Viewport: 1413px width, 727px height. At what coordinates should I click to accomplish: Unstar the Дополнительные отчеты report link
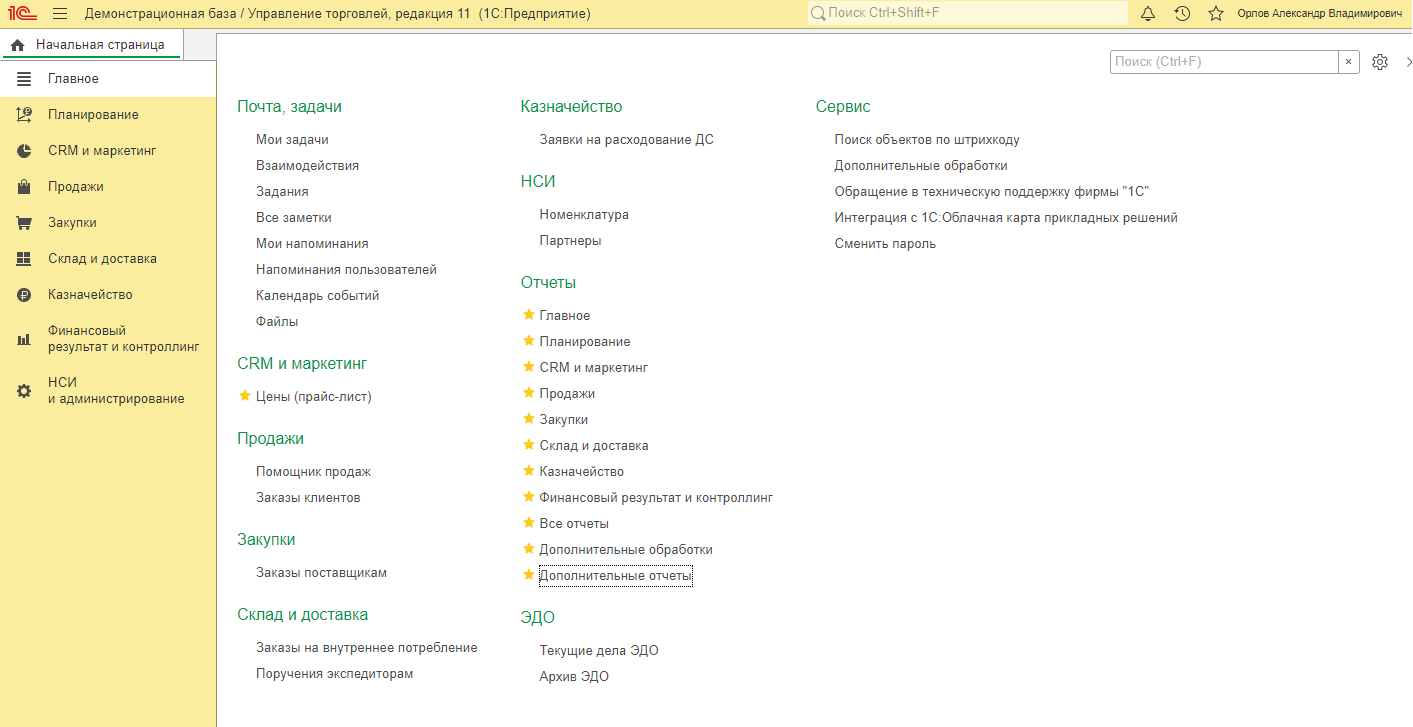click(529, 575)
